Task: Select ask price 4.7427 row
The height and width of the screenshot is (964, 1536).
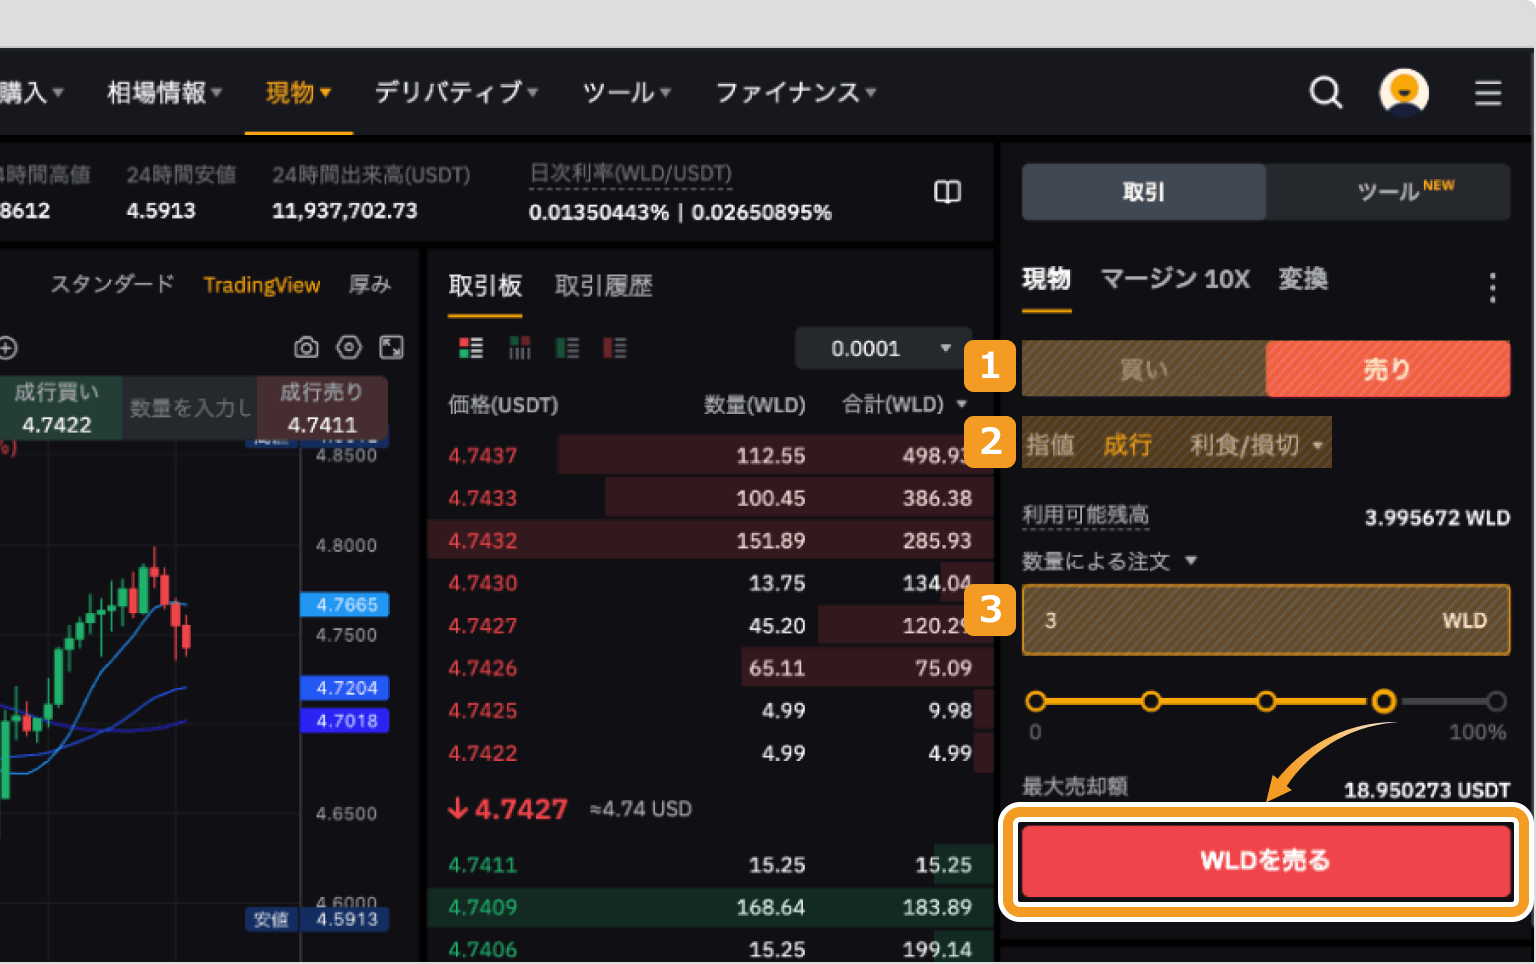Action: [710, 625]
